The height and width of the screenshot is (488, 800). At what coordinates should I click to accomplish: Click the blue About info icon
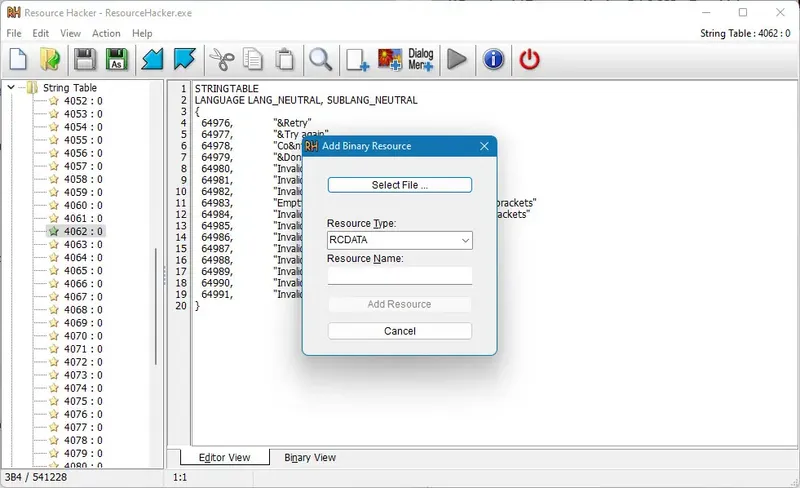(x=493, y=59)
